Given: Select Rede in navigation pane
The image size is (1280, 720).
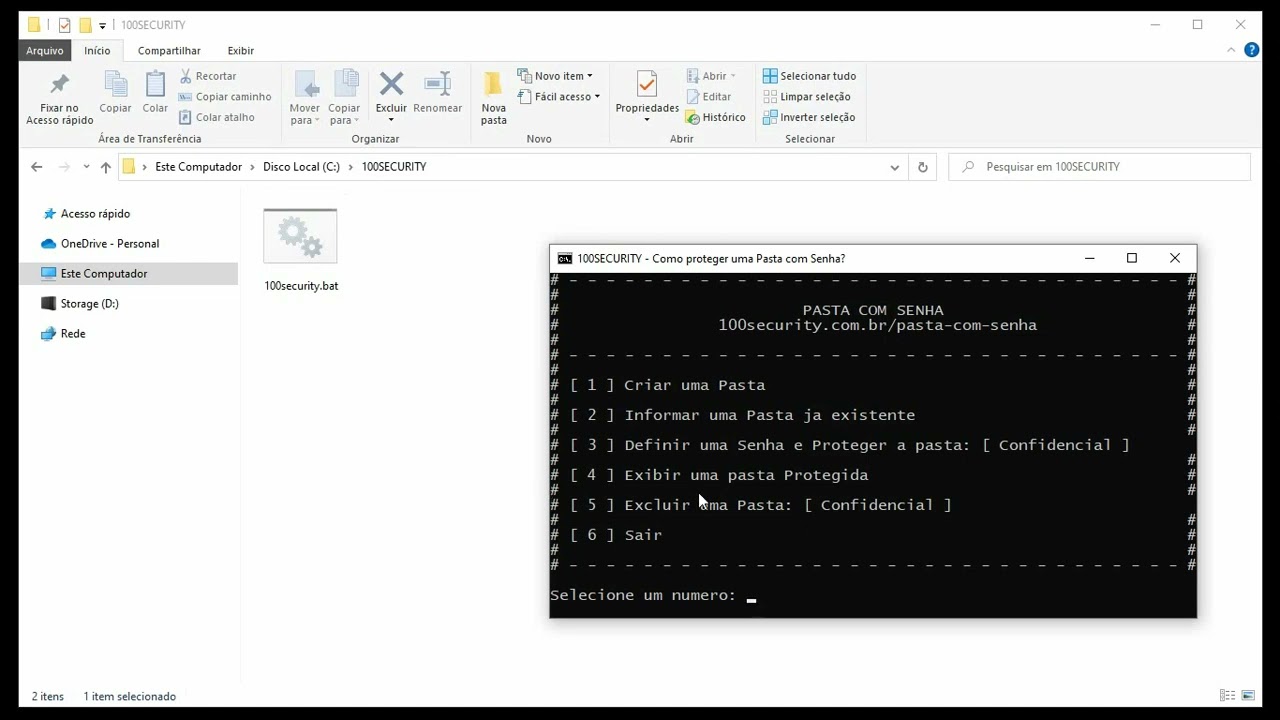Looking at the screenshot, I should pos(73,334).
